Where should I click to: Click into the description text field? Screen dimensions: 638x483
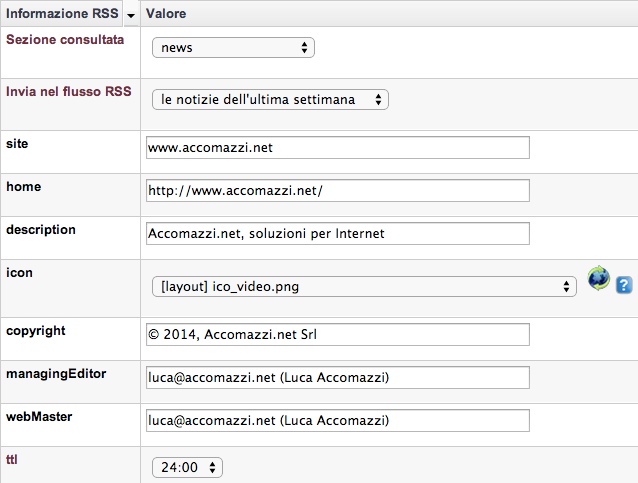coord(338,234)
